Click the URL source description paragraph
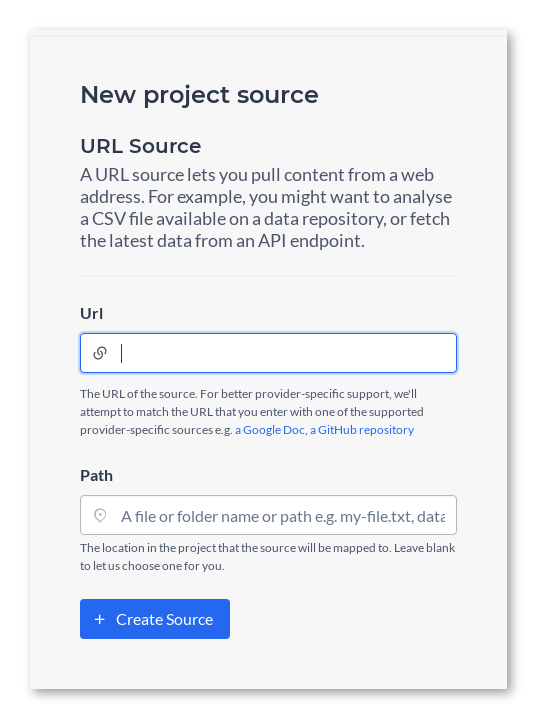Screen dimensions: 541x723 (x=266, y=207)
